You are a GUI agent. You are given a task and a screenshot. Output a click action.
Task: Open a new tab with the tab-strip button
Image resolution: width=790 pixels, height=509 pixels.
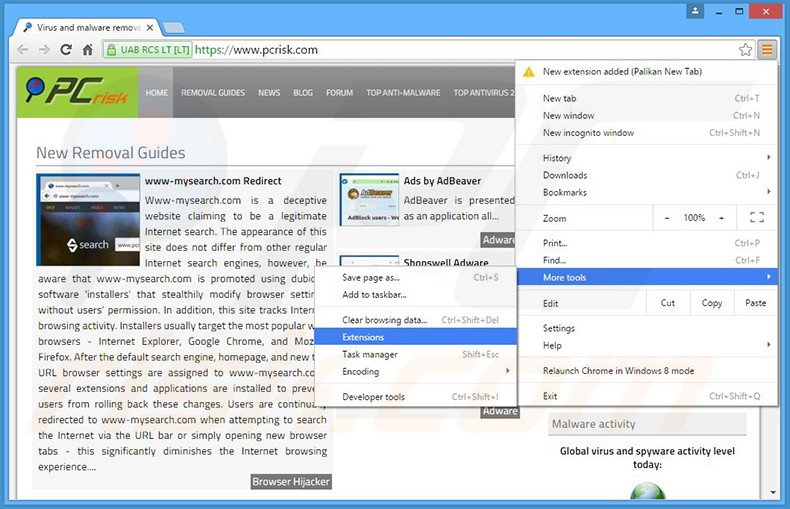[x=174, y=27]
